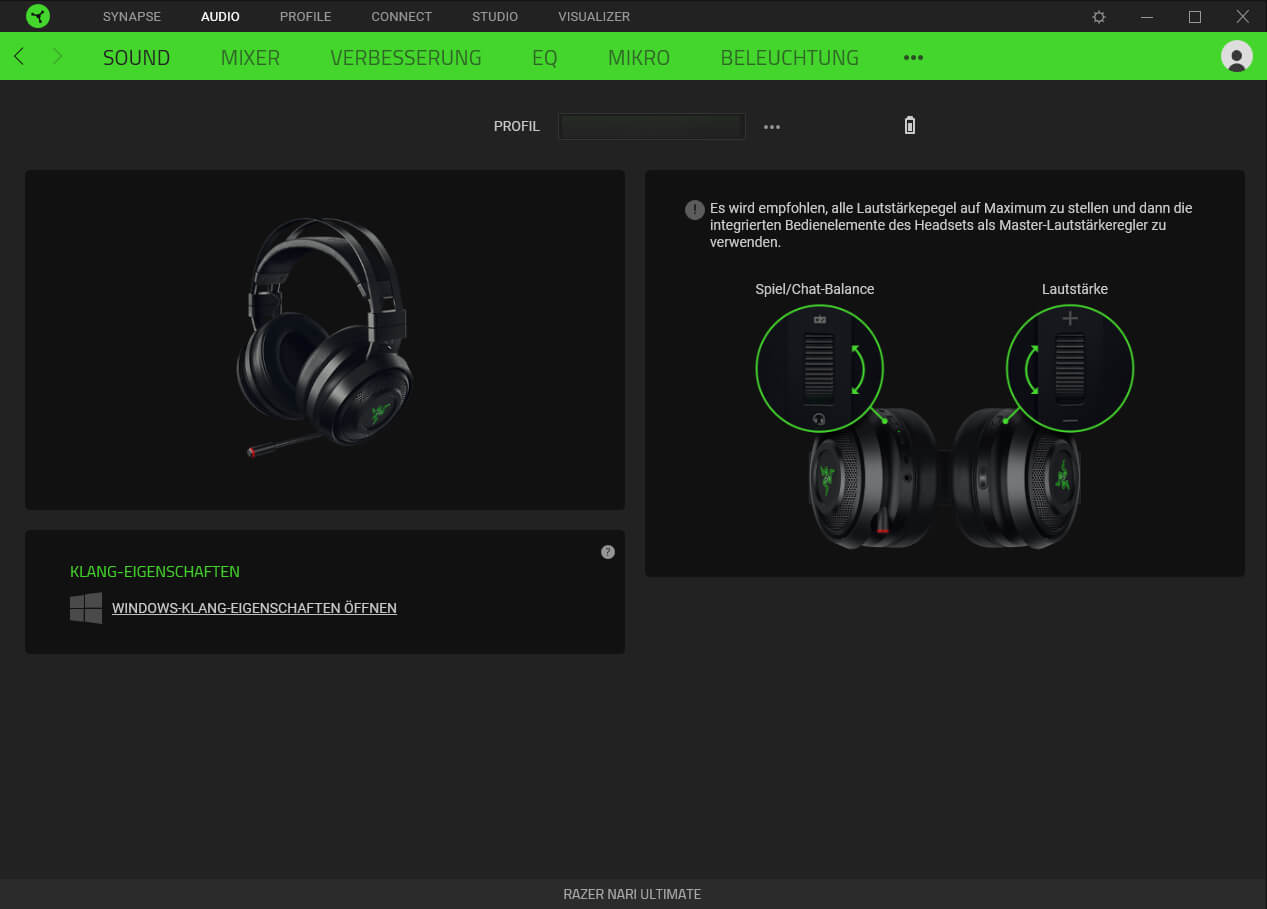Click the battery status icon
This screenshot has height=909, width=1267.
(x=909, y=126)
